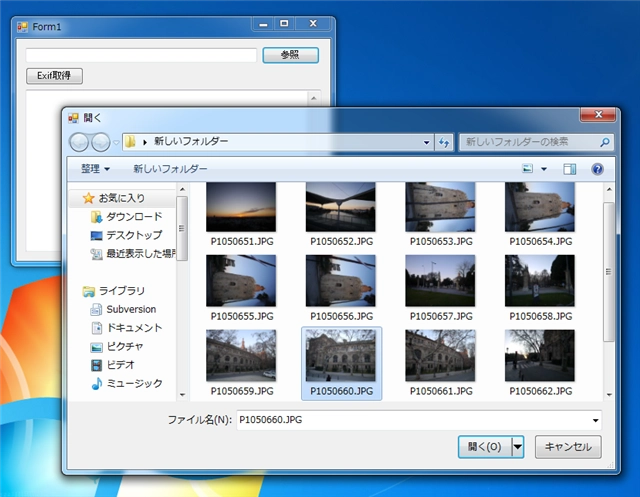Click the back navigation arrow in the open dialog

coord(79,142)
